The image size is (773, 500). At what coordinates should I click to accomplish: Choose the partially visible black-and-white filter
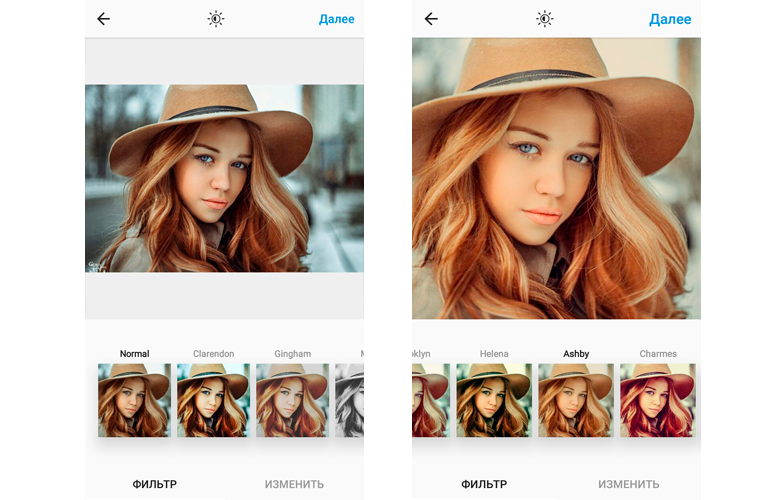coord(349,399)
